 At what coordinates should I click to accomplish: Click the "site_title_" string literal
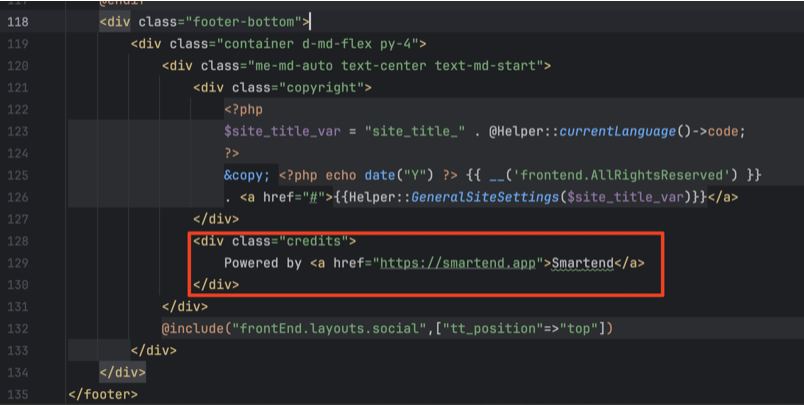tap(415, 132)
